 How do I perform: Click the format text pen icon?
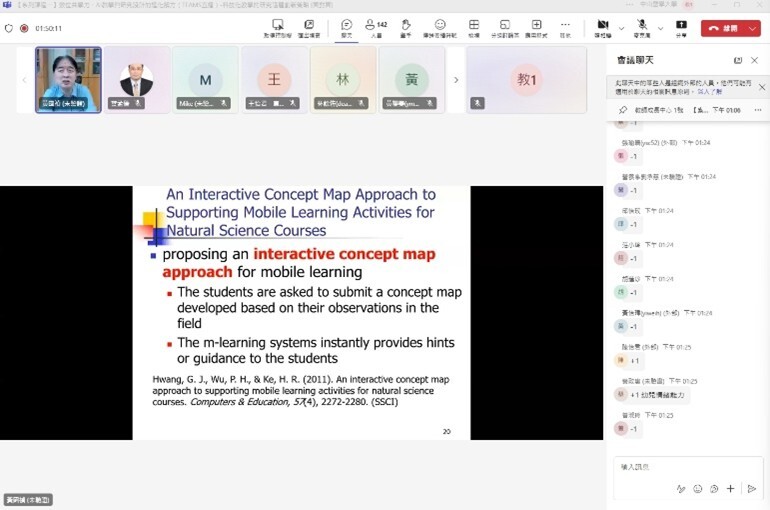(x=680, y=489)
